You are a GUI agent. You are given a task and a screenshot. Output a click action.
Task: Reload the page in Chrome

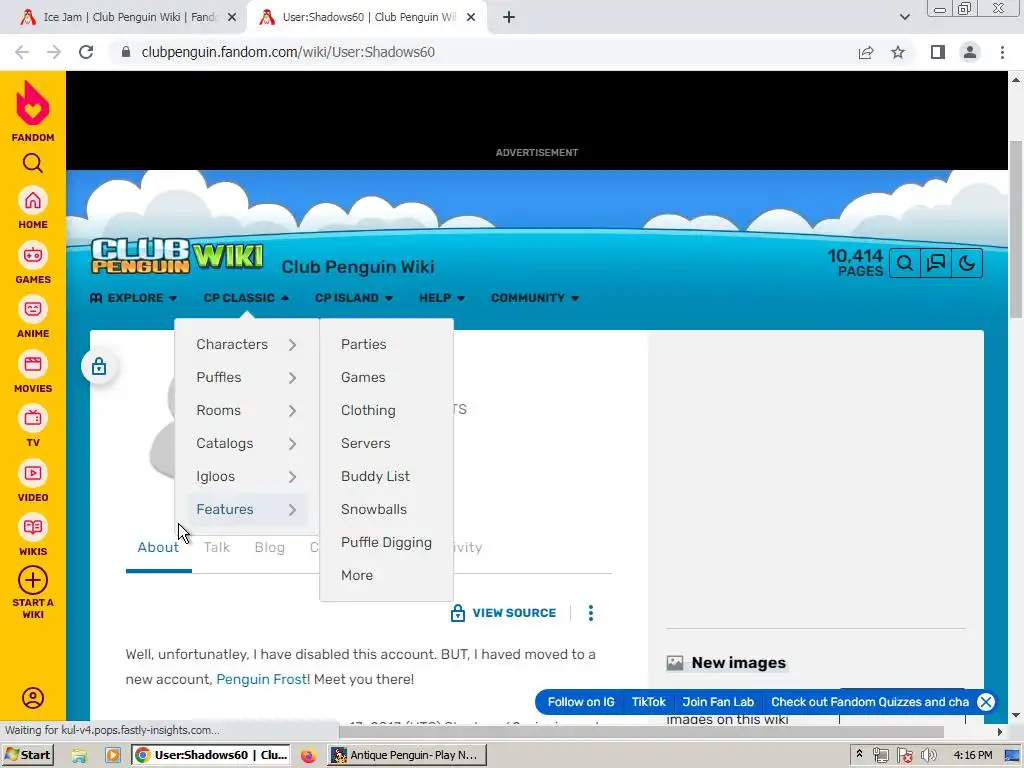coord(86,52)
